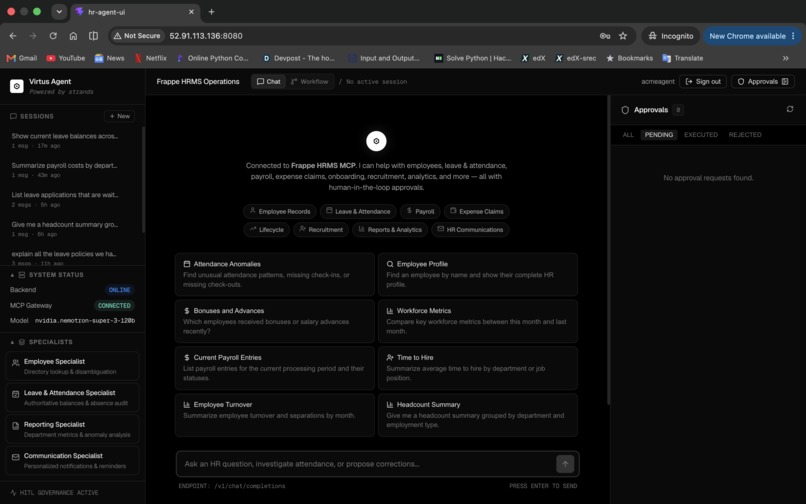Click the Leave & Attendance chip

click(358, 211)
